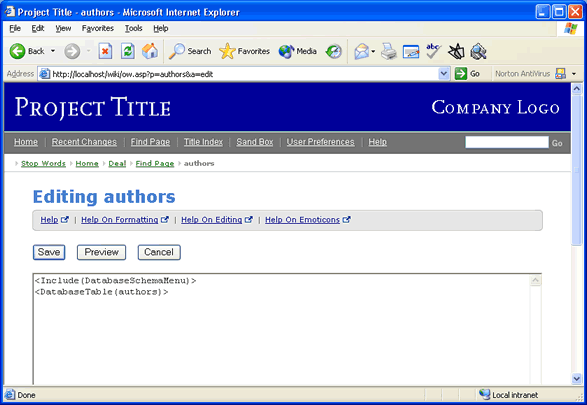Image resolution: width=587 pixels, height=405 pixels.
Task: Expand the Mail button dropdown arrow
Action: [373, 51]
